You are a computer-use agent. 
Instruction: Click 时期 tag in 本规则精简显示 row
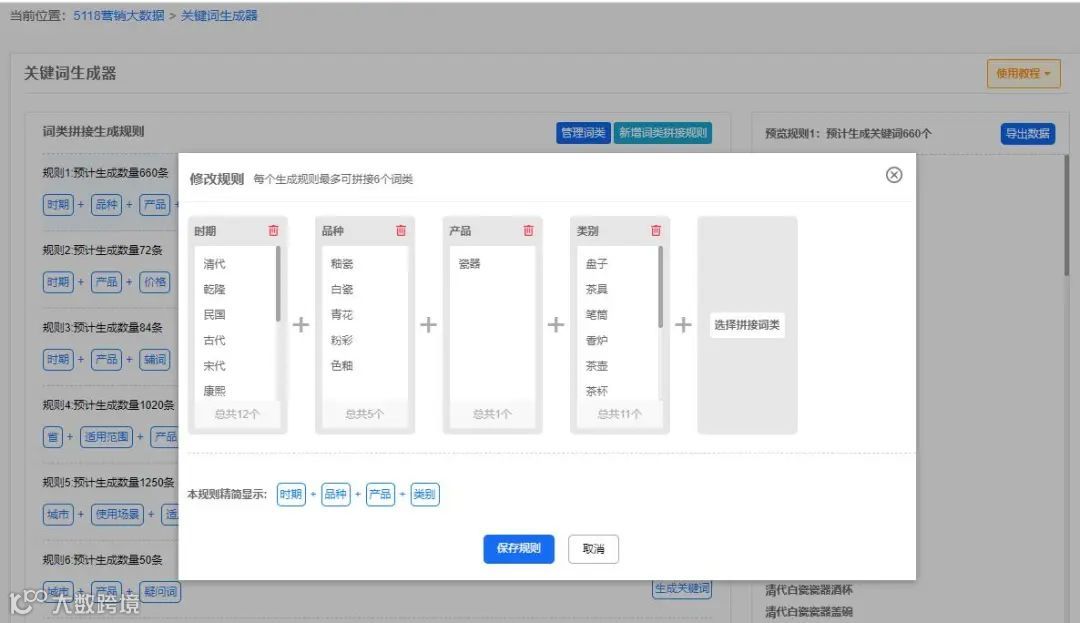tap(291, 494)
